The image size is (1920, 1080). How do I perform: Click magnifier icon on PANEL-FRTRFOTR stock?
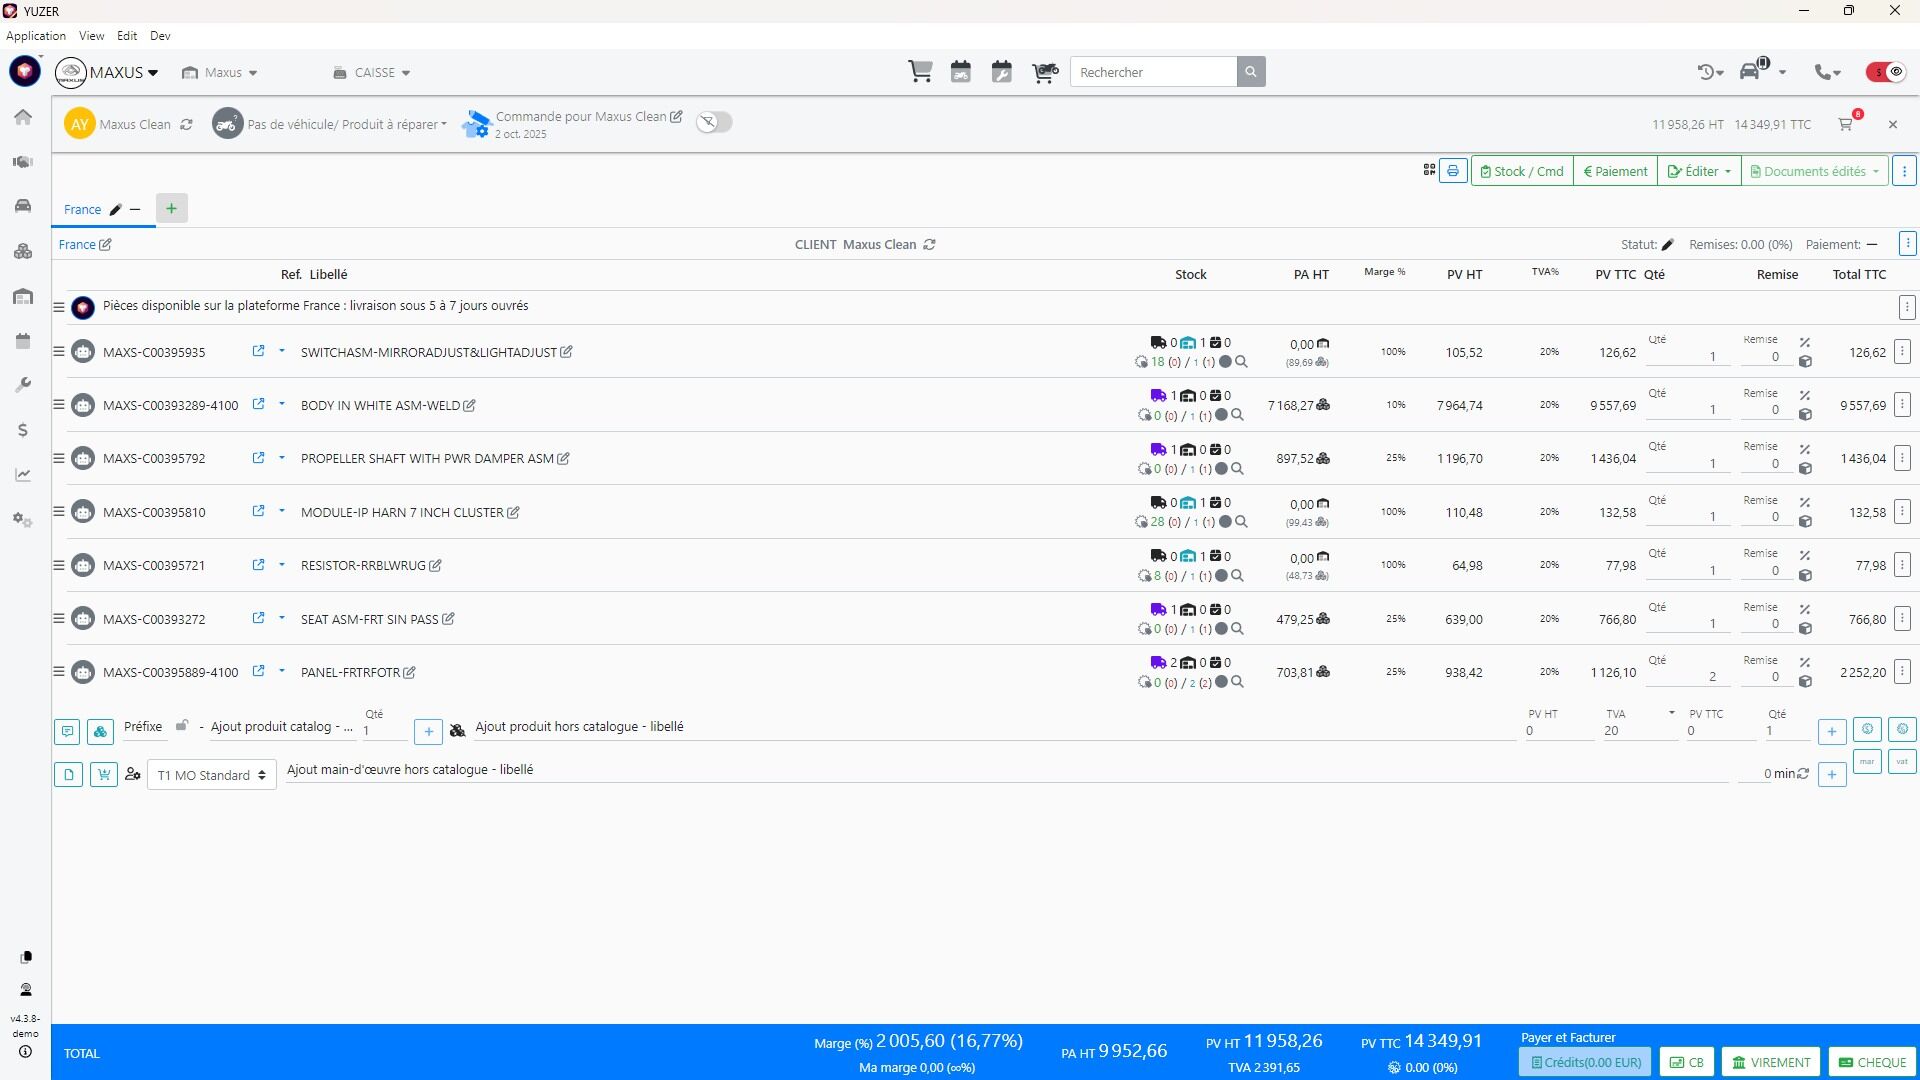tap(1237, 682)
